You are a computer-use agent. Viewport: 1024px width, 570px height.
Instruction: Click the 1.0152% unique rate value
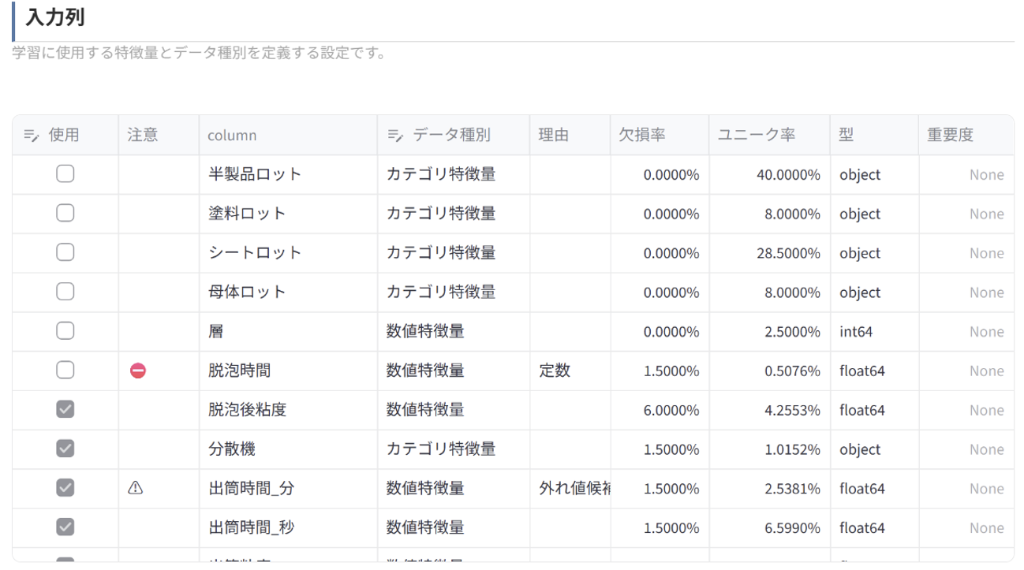point(792,449)
